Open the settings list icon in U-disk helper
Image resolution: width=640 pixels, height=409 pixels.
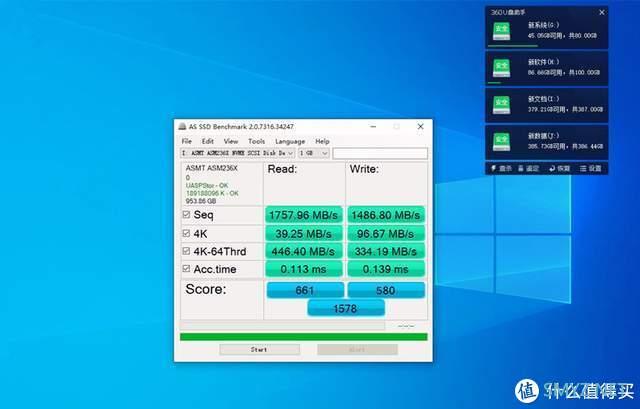(583, 168)
